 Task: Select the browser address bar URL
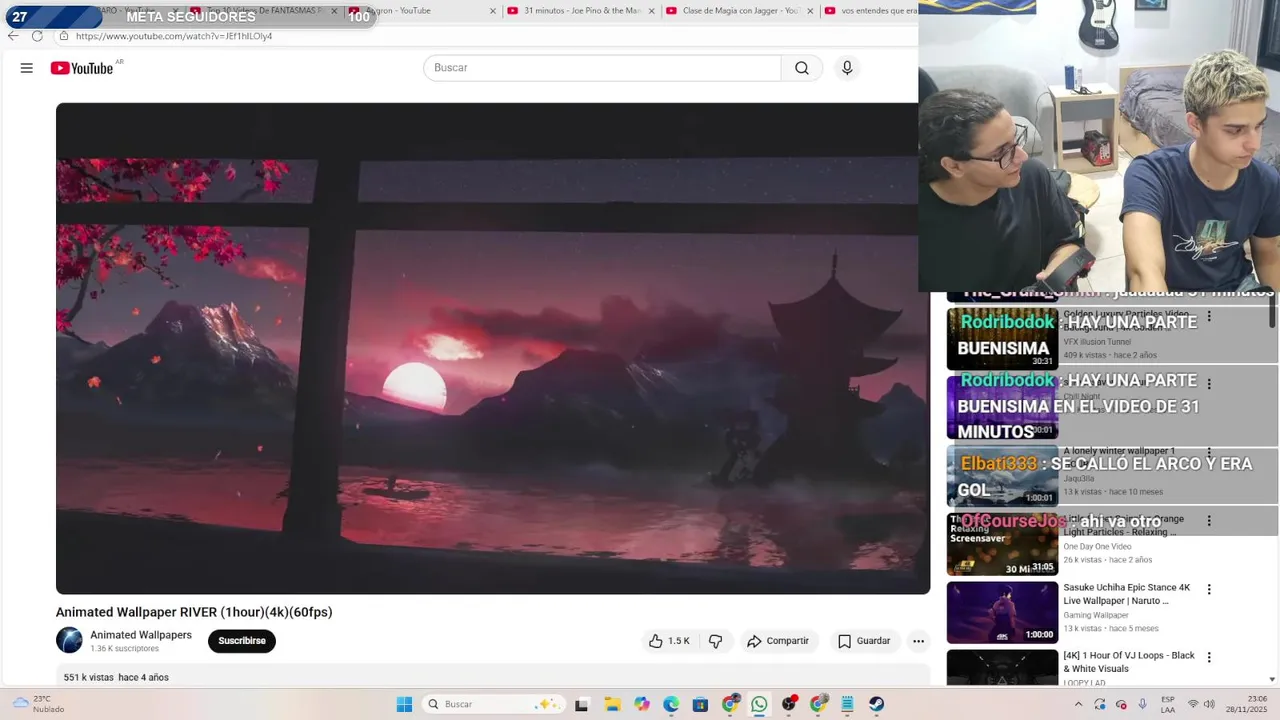coord(174,36)
